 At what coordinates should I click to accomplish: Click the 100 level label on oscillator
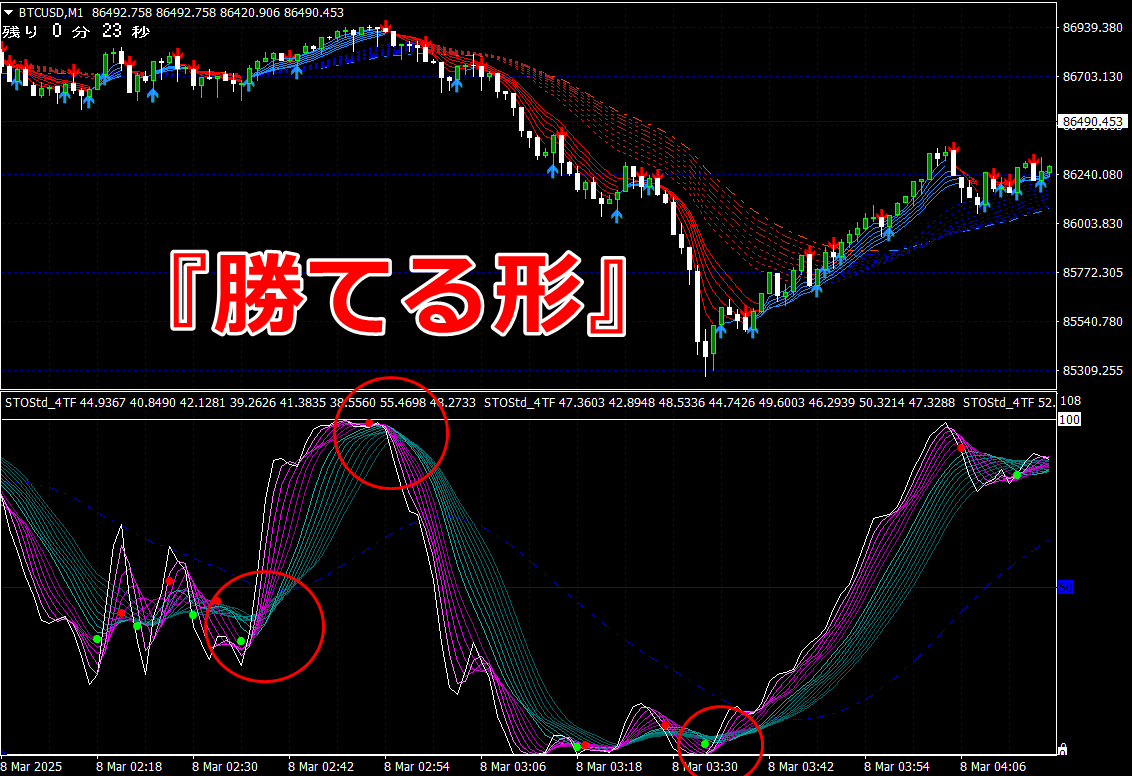[1069, 419]
